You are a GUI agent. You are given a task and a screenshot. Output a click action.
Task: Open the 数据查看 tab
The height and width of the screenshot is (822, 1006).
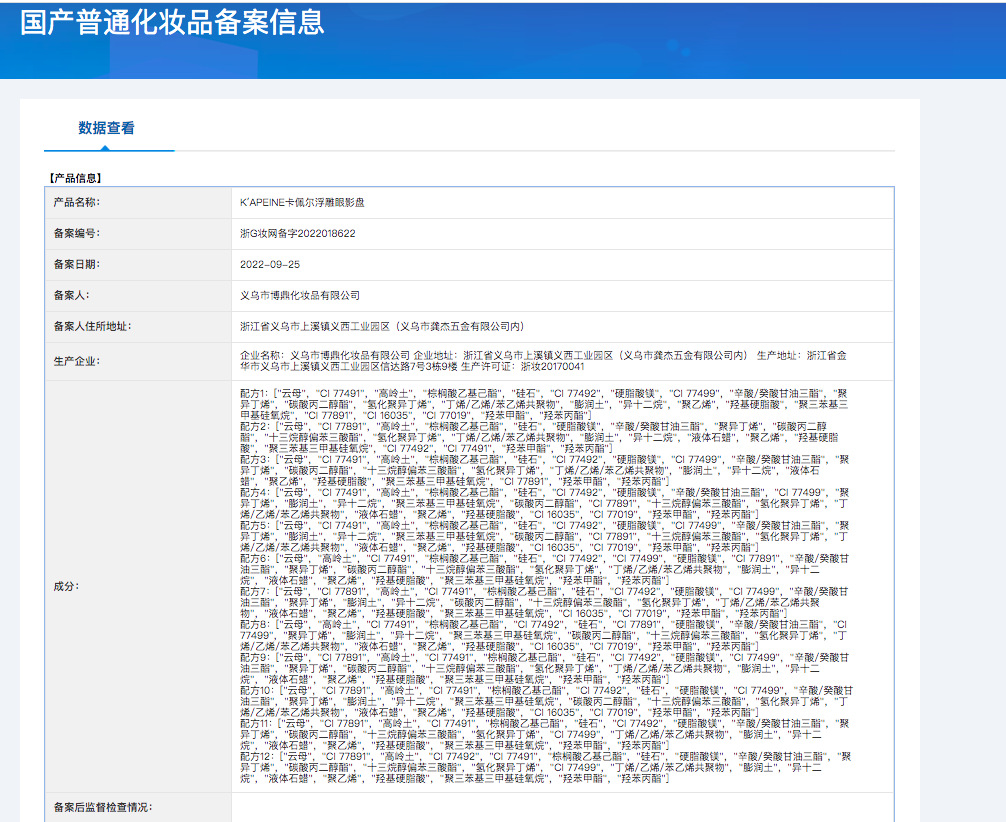click(x=107, y=128)
